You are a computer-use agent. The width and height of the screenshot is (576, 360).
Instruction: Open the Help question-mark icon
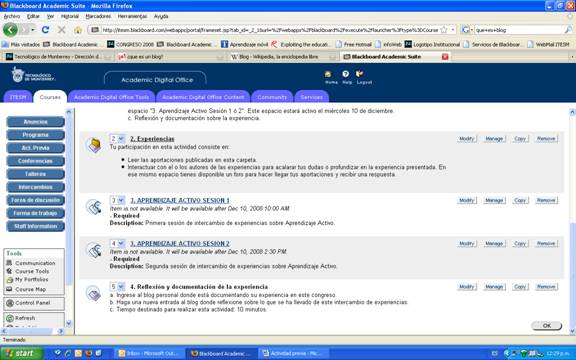(x=345, y=74)
